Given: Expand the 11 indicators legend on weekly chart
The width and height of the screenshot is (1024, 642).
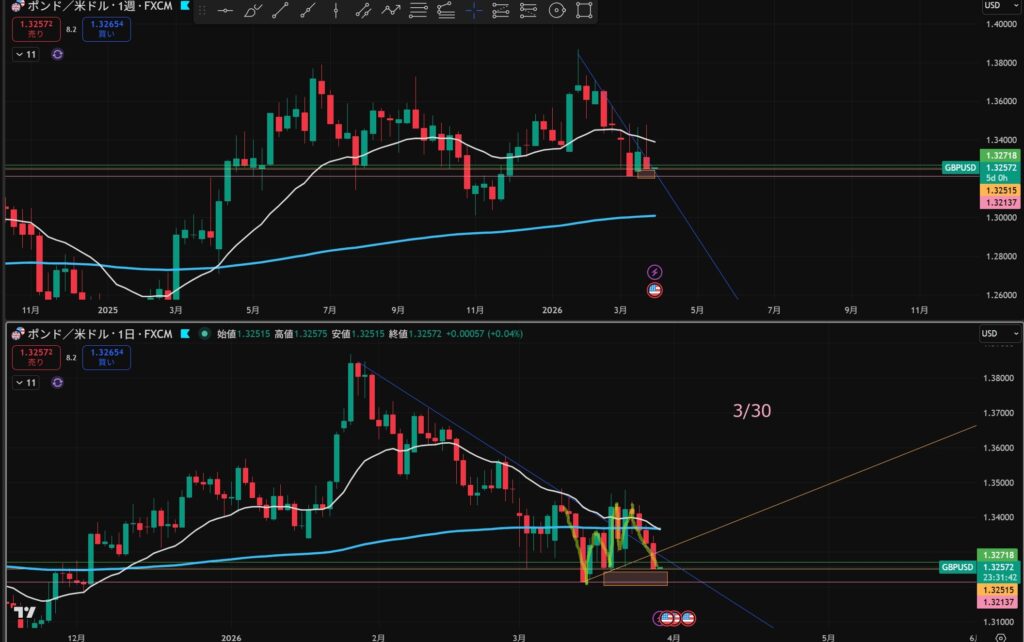Looking at the screenshot, I should (27, 54).
